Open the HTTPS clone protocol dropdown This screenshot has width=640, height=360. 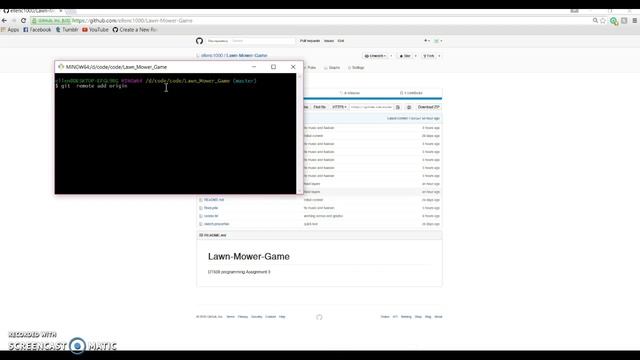[x=339, y=107]
